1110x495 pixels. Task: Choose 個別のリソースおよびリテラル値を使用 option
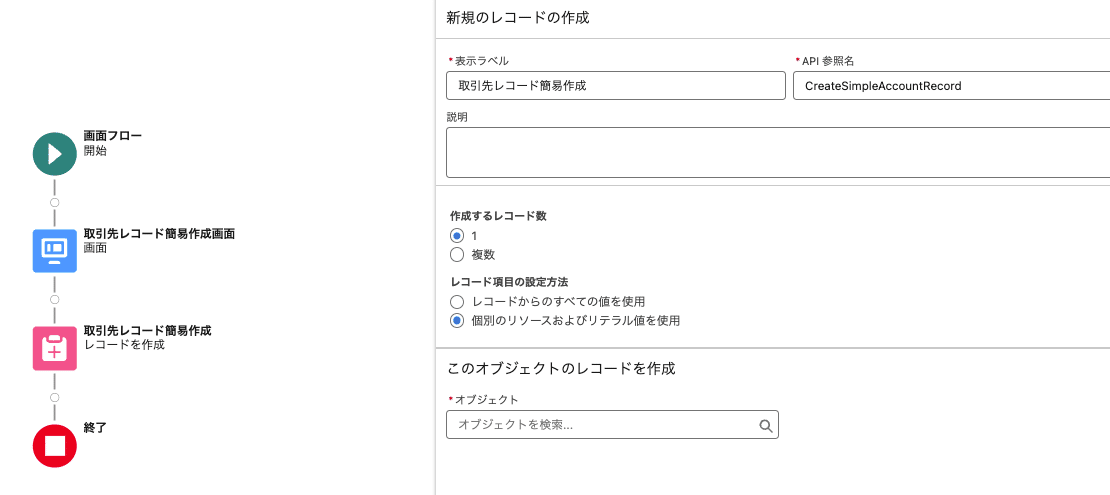tap(457, 320)
